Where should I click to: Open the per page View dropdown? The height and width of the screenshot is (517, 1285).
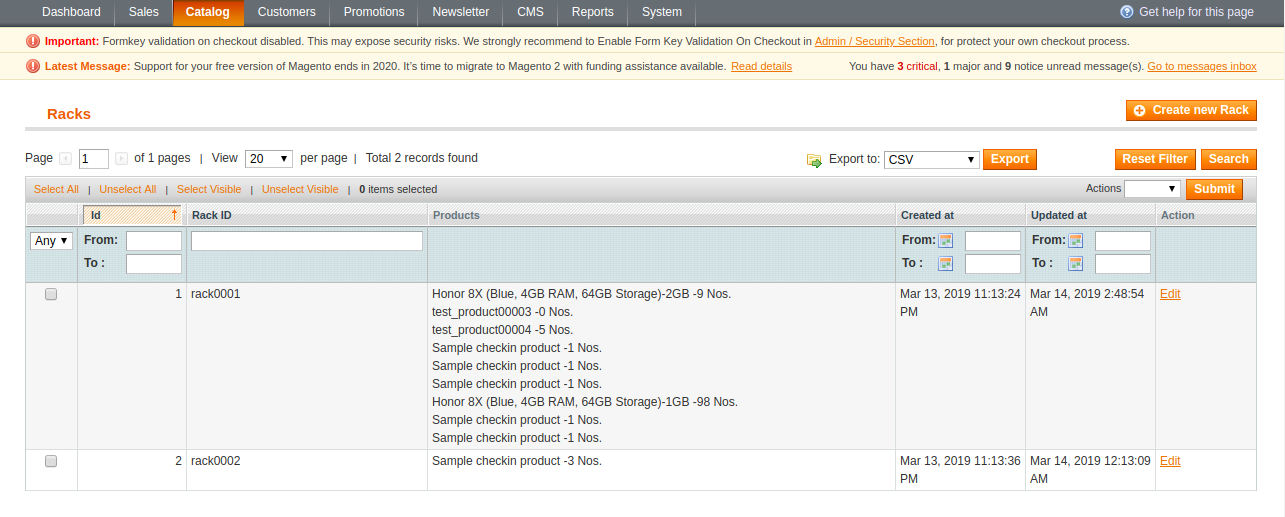click(269, 159)
